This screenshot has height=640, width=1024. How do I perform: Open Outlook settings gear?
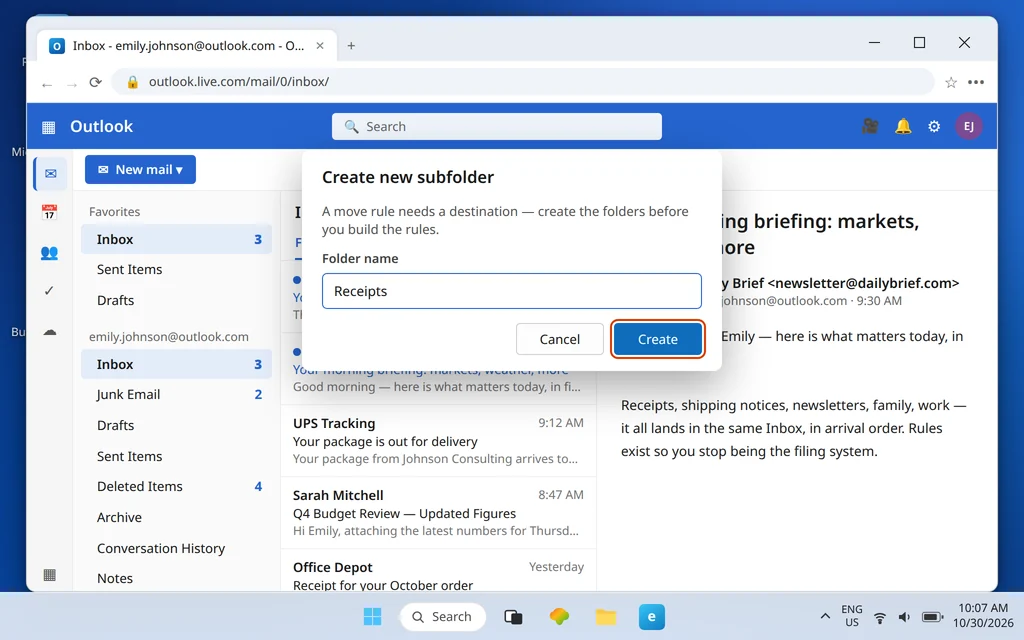pyautogui.click(x=934, y=126)
